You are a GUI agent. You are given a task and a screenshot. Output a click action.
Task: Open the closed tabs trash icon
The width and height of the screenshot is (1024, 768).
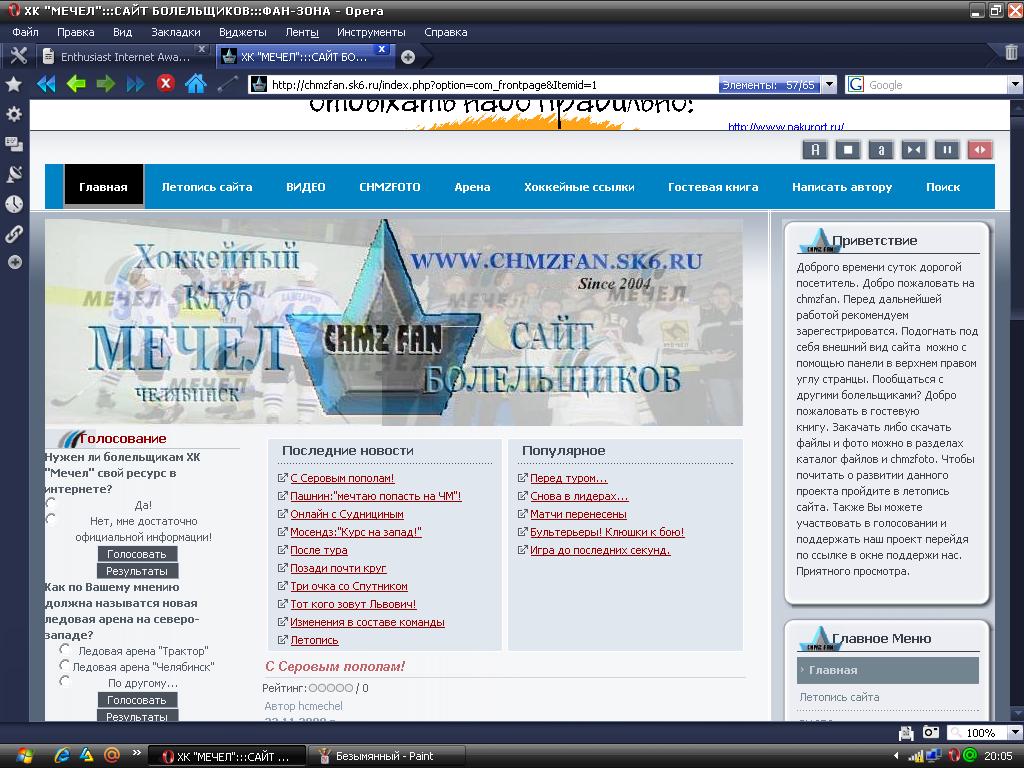[1011, 52]
